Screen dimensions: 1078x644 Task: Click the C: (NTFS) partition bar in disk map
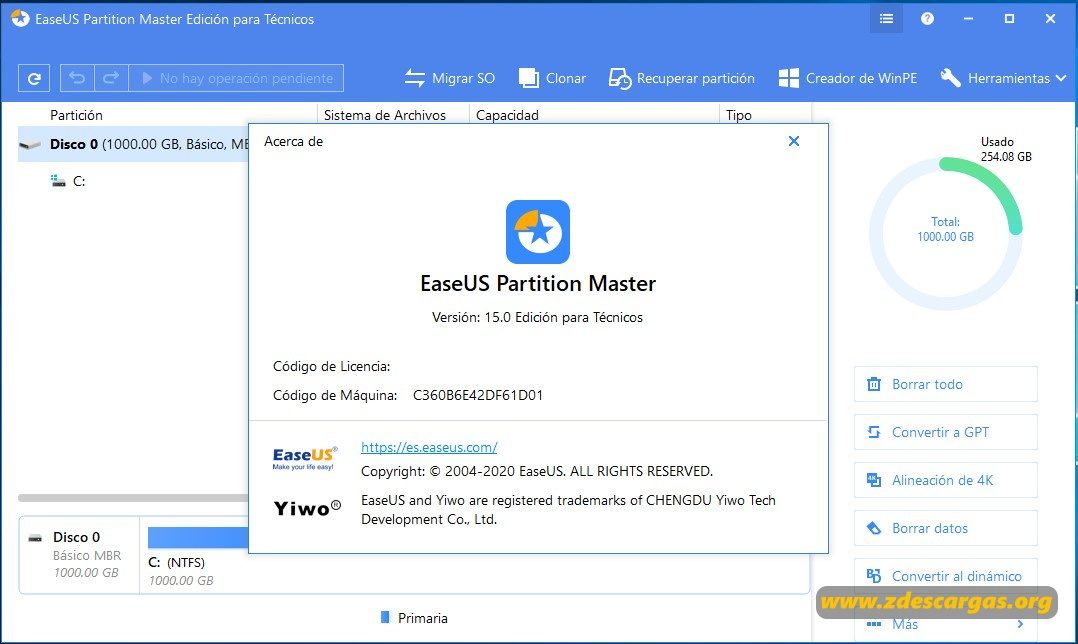tap(198, 537)
